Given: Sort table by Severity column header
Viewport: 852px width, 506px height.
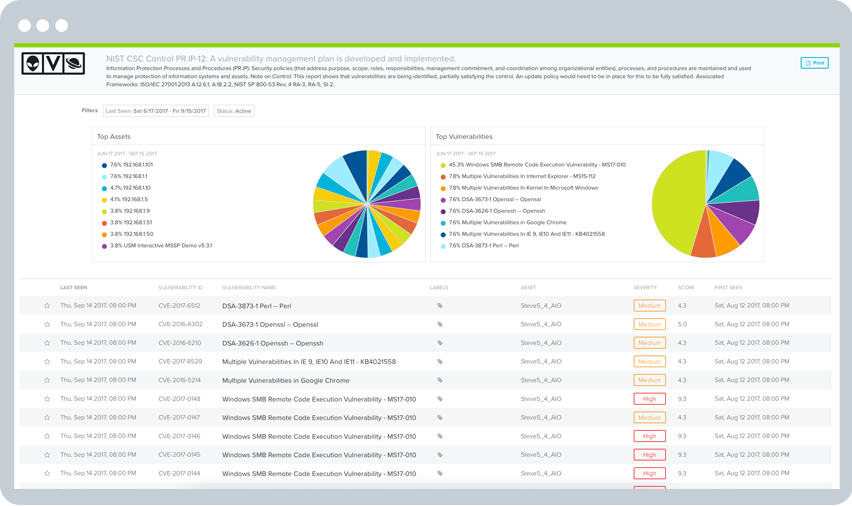Looking at the screenshot, I should (x=645, y=287).
